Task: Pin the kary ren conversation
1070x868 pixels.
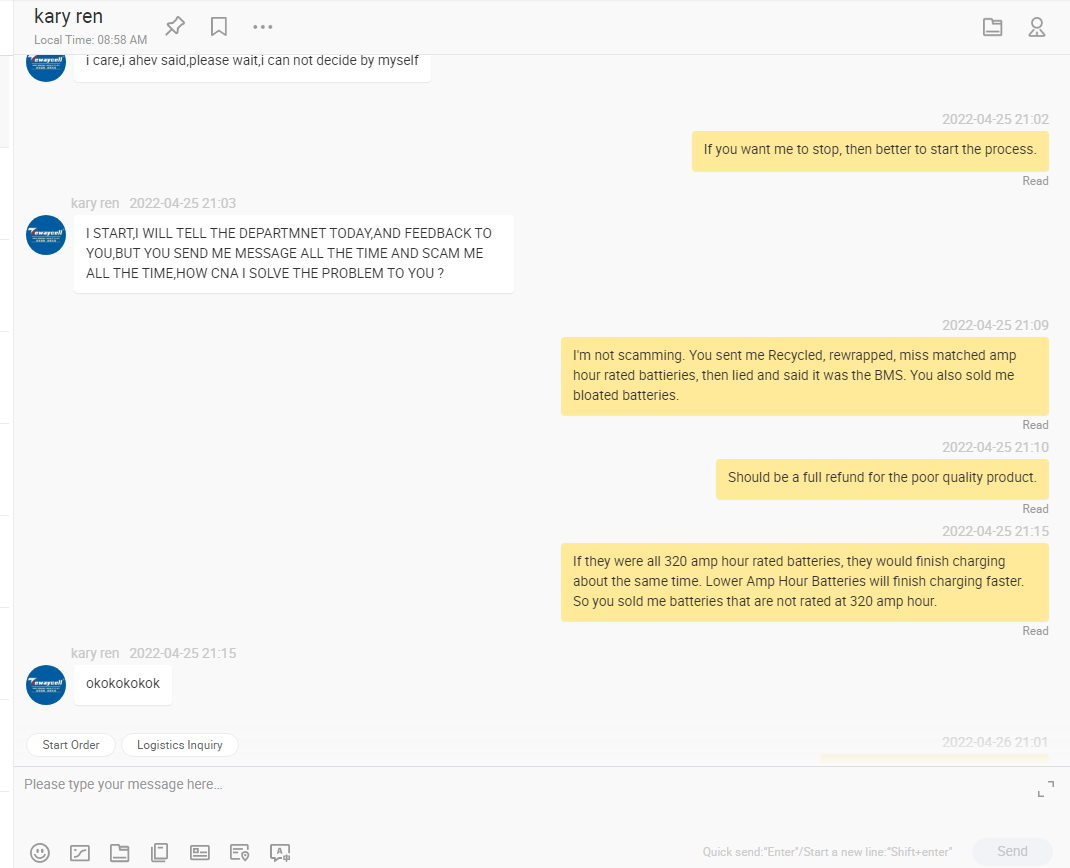Action: [x=175, y=27]
